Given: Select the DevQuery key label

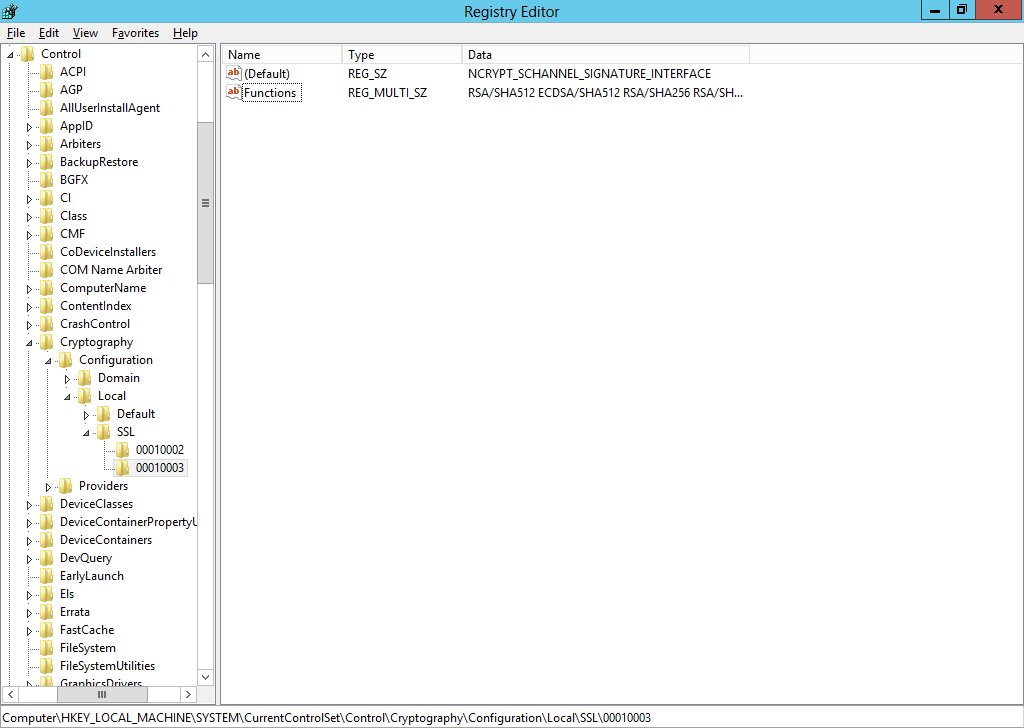Looking at the screenshot, I should pyautogui.click(x=86, y=558).
